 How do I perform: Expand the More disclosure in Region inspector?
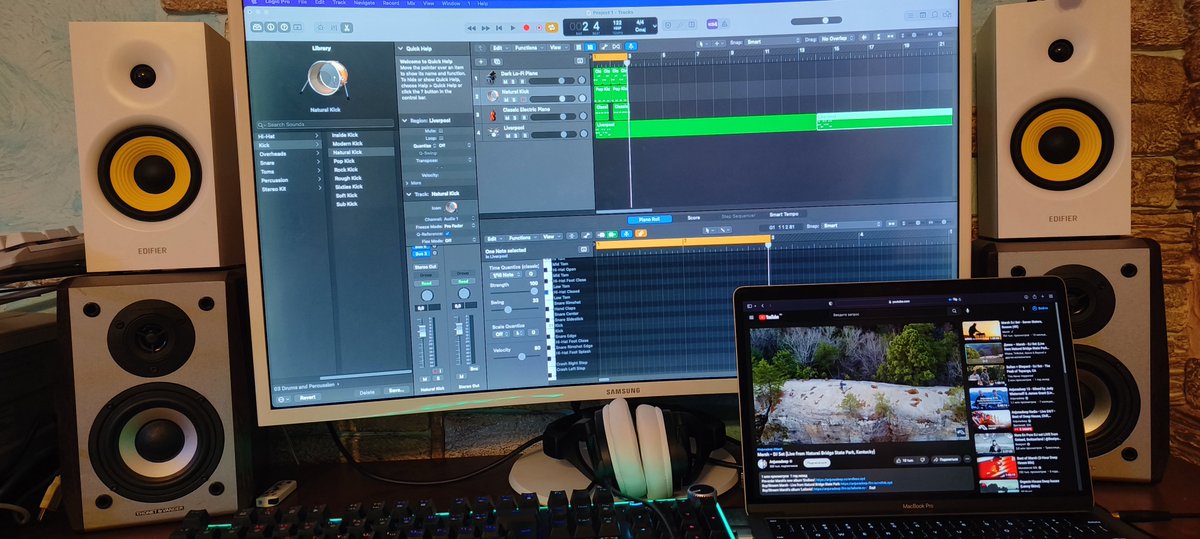tap(408, 182)
